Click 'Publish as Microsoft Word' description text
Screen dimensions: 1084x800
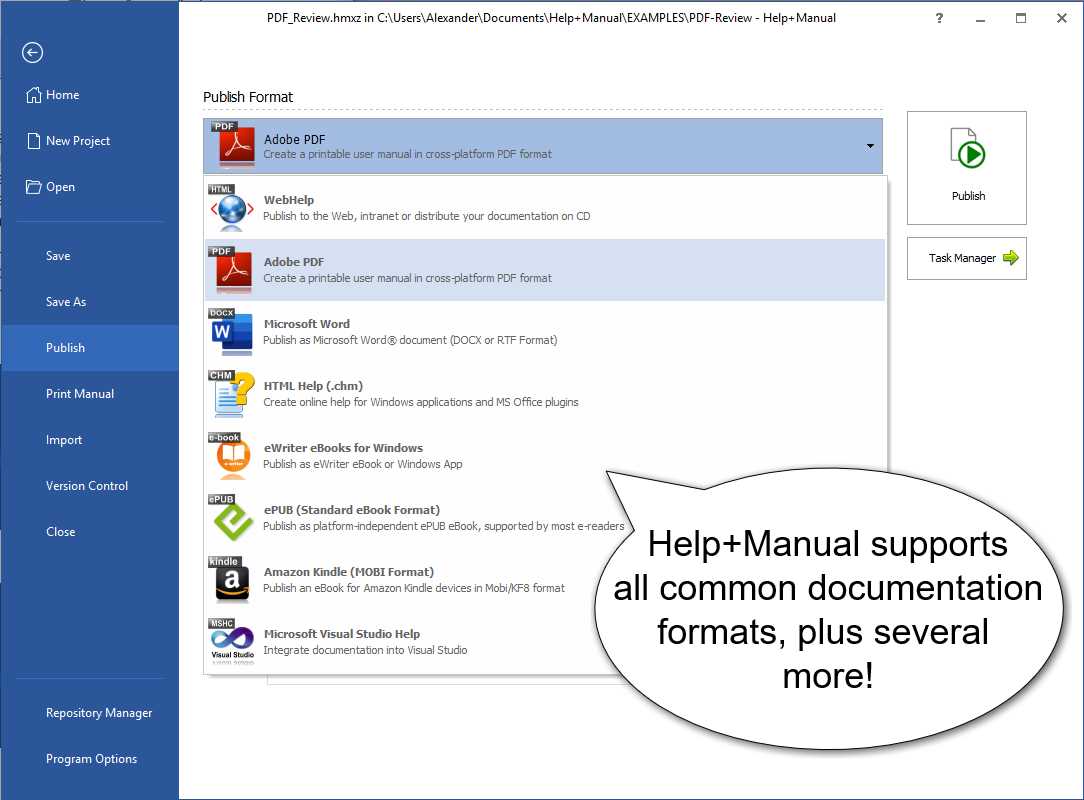click(410, 340)
